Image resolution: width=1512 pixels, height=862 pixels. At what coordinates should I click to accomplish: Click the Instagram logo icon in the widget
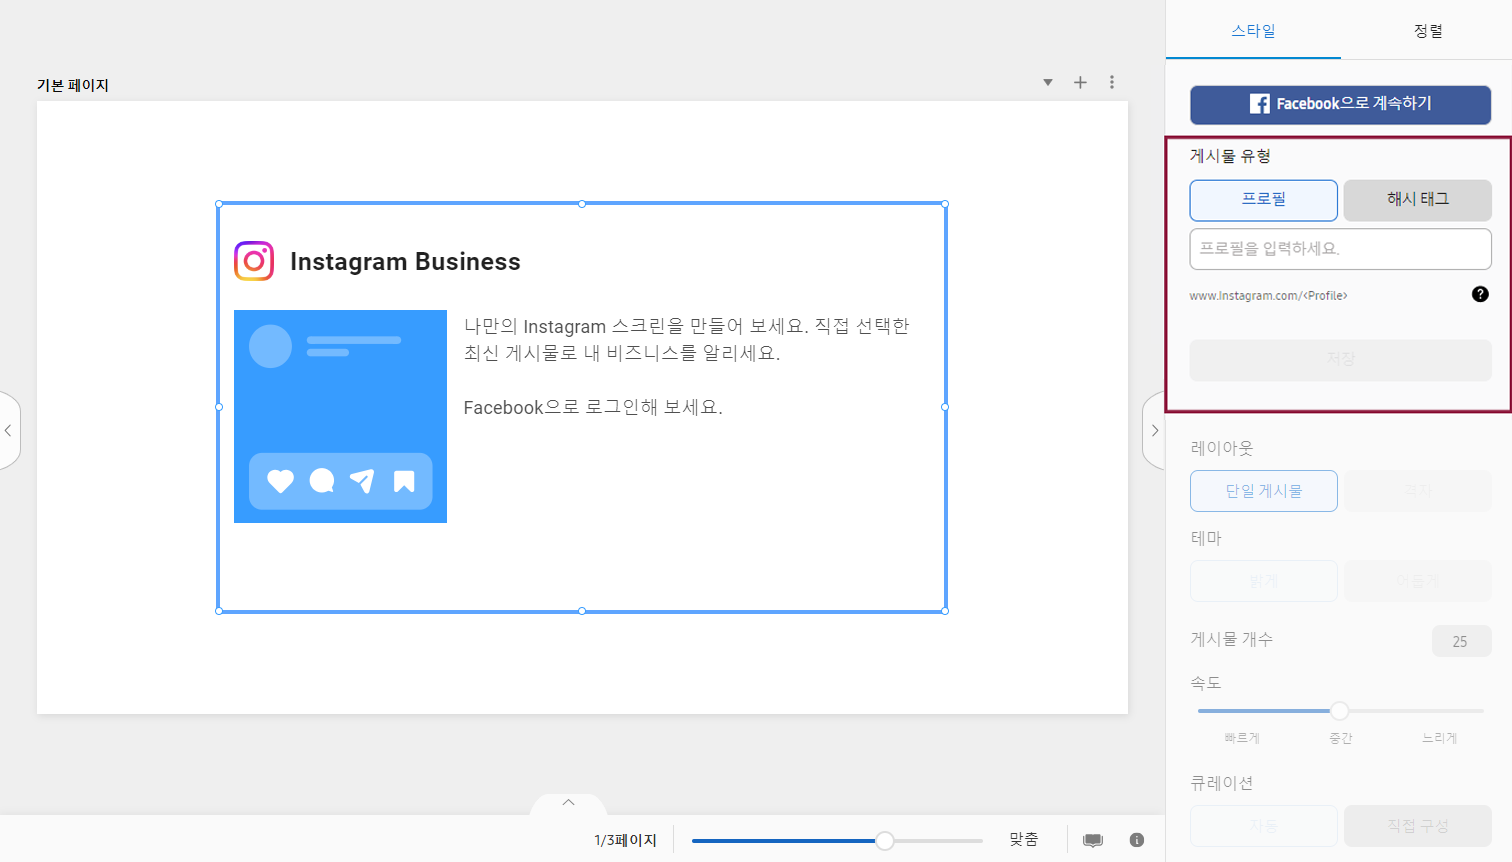coord(254,261)
